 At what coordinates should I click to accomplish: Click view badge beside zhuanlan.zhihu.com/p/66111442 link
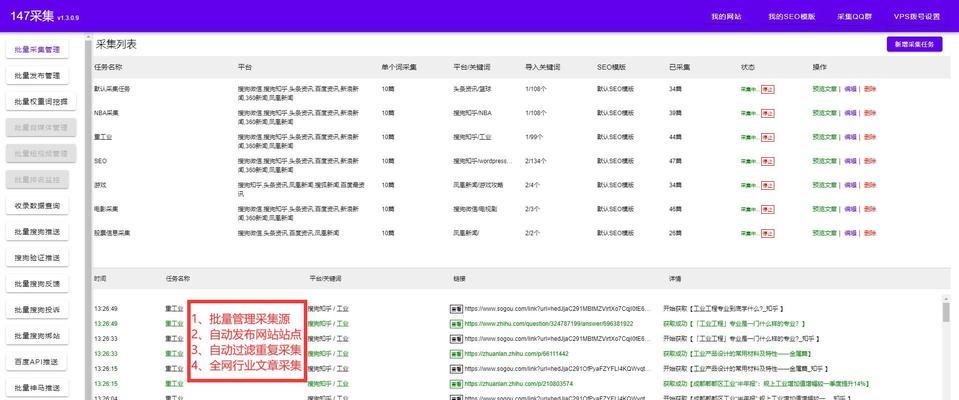456,354
